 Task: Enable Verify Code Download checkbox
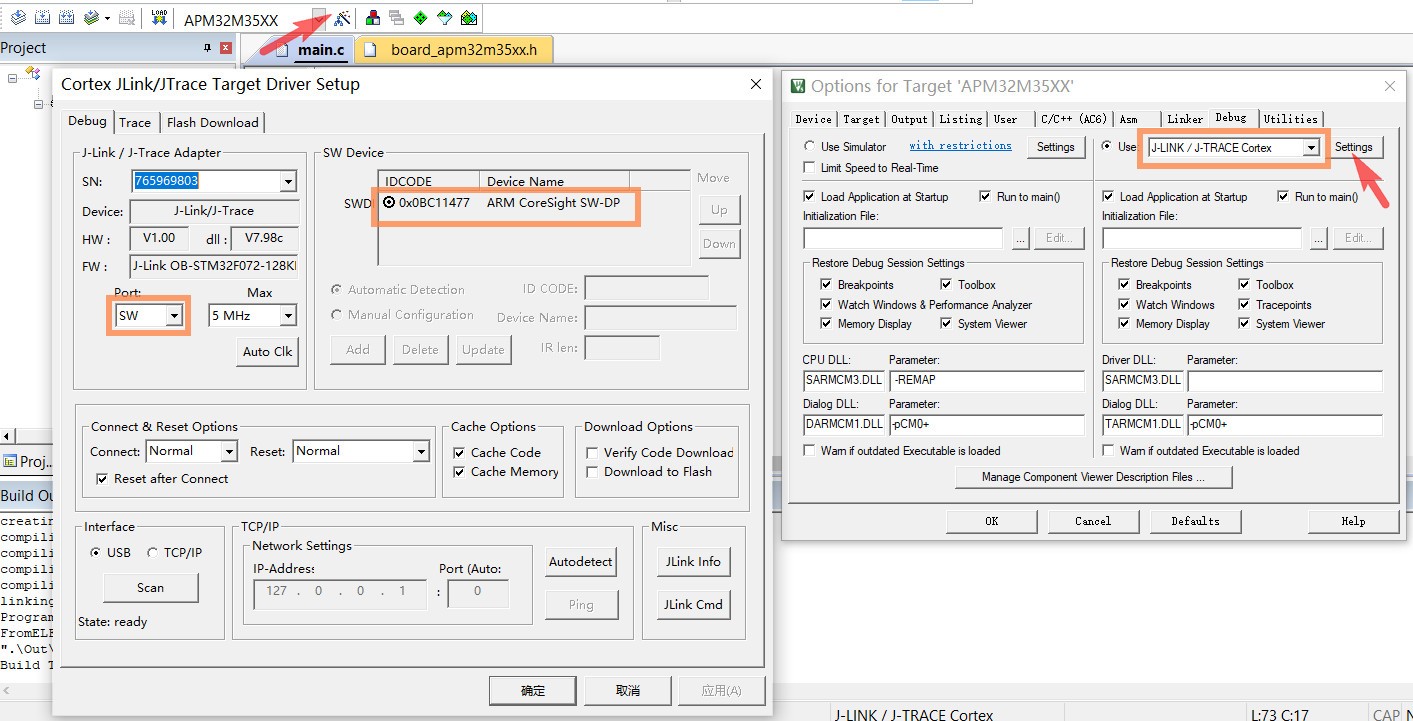(x=593, y=453)
